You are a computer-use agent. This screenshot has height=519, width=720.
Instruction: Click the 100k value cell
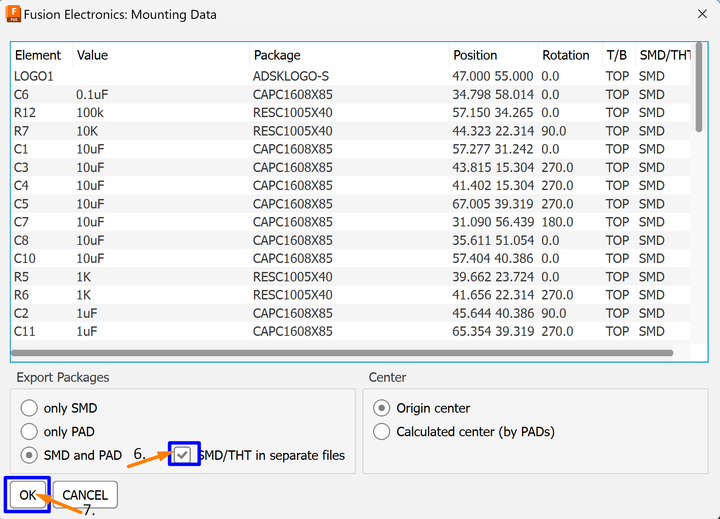point(90,113)
